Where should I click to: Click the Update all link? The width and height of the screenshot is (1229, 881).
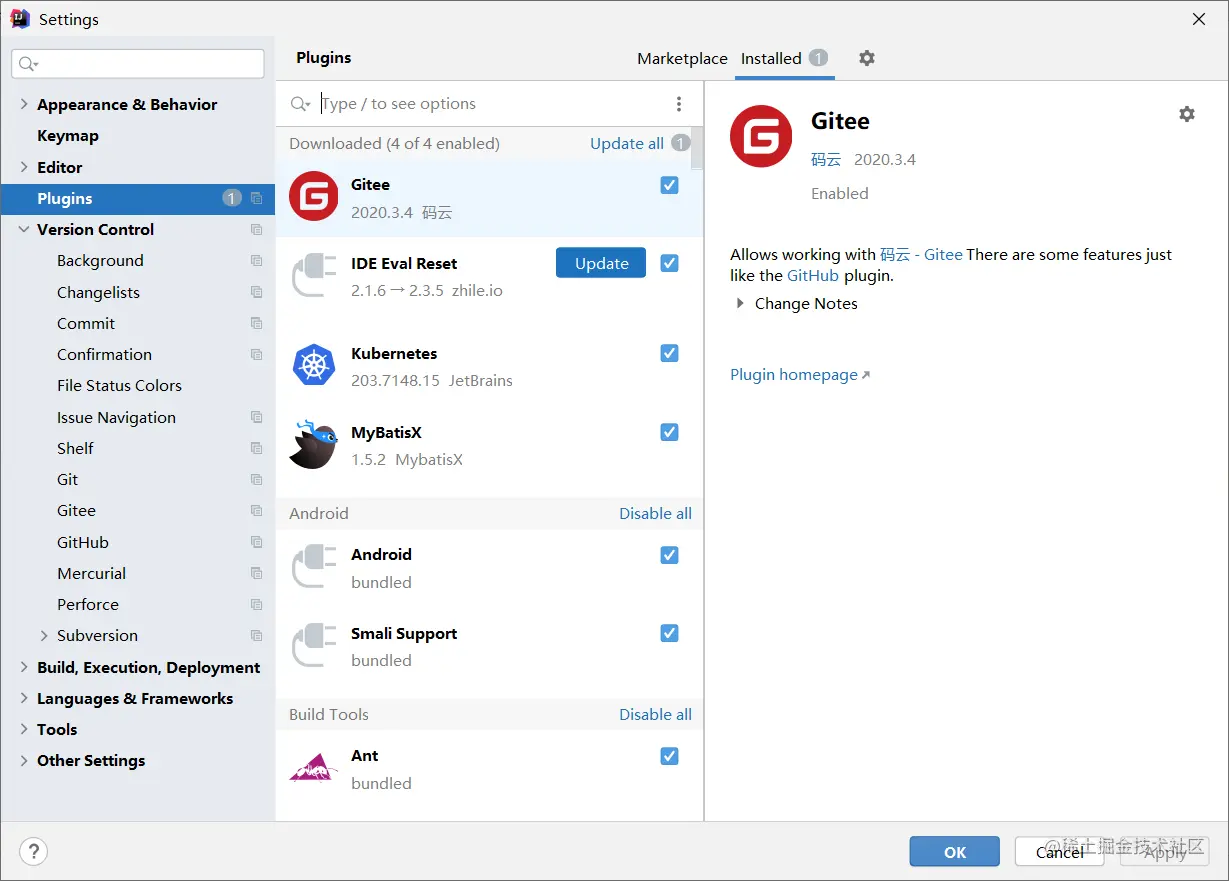click(x=627, y=143)
